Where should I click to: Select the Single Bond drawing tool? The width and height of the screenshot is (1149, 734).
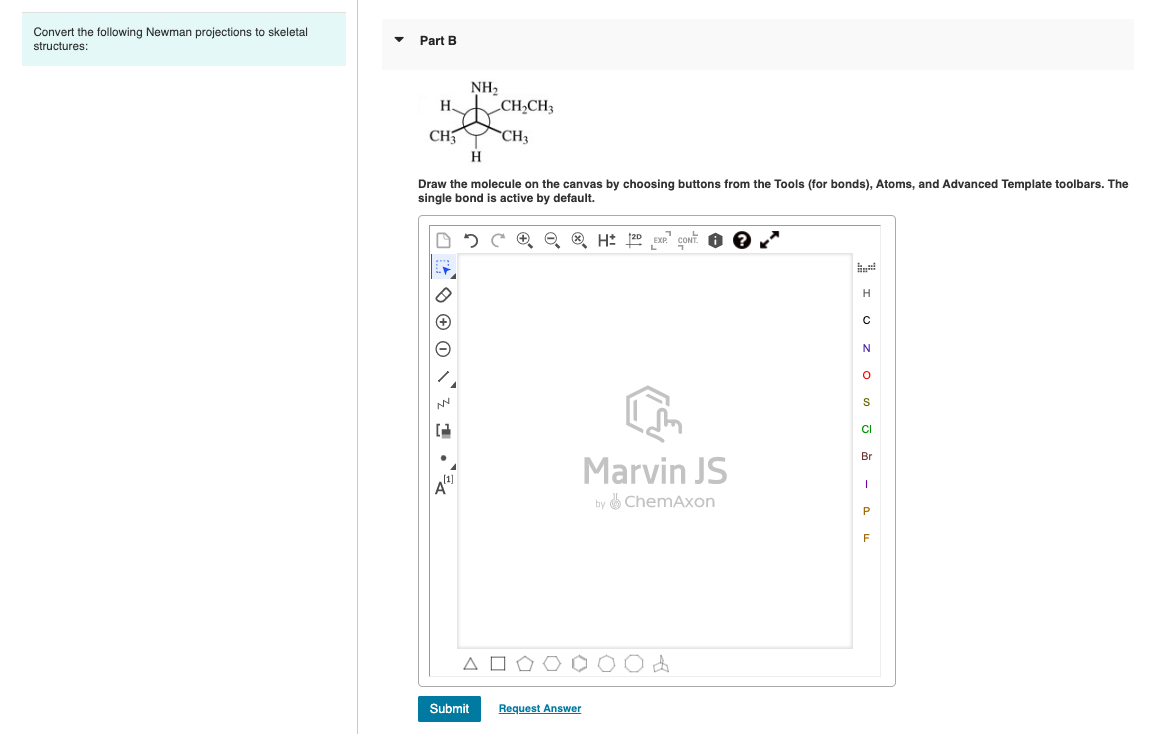[x=443, y=377]
